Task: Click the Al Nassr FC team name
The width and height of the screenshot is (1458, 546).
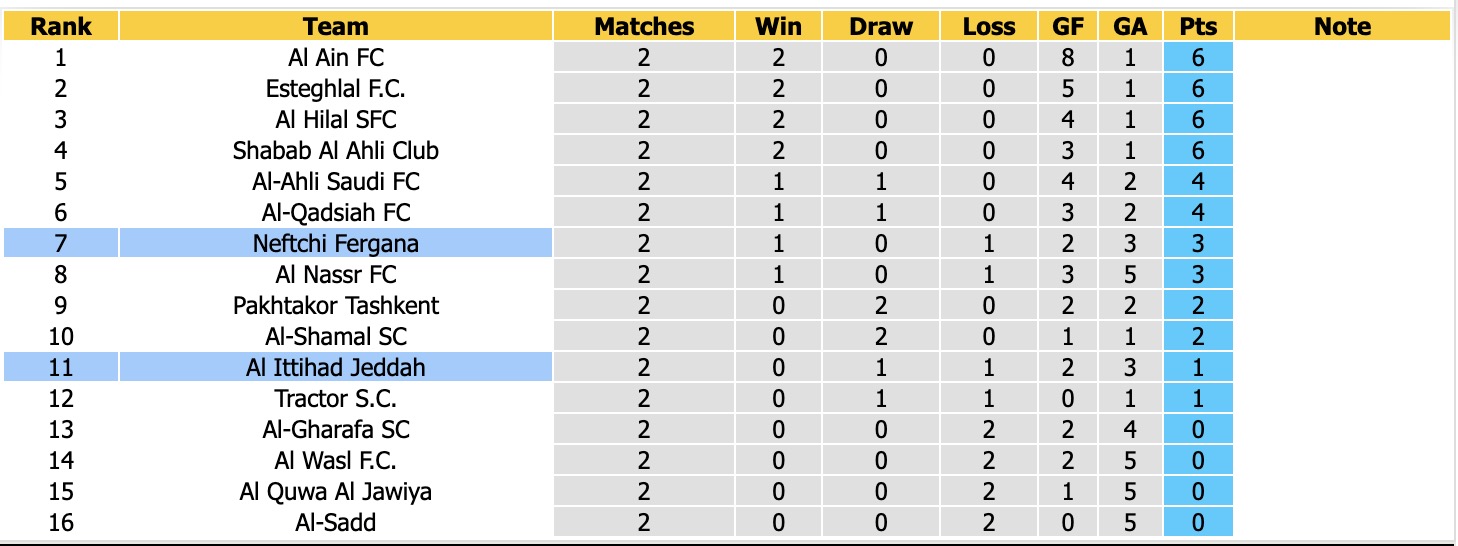Action: (336, 274)
